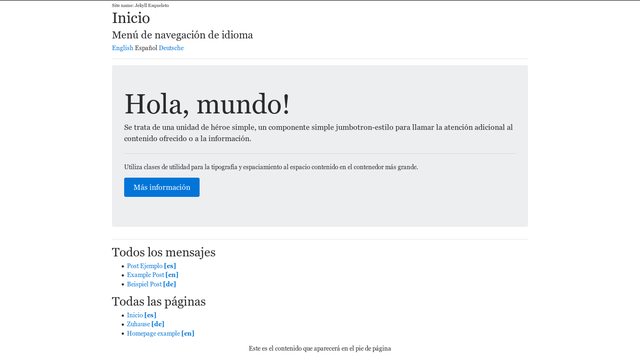
Task: Open the Homepage example [en] link
Action: (x=160, y=333)
